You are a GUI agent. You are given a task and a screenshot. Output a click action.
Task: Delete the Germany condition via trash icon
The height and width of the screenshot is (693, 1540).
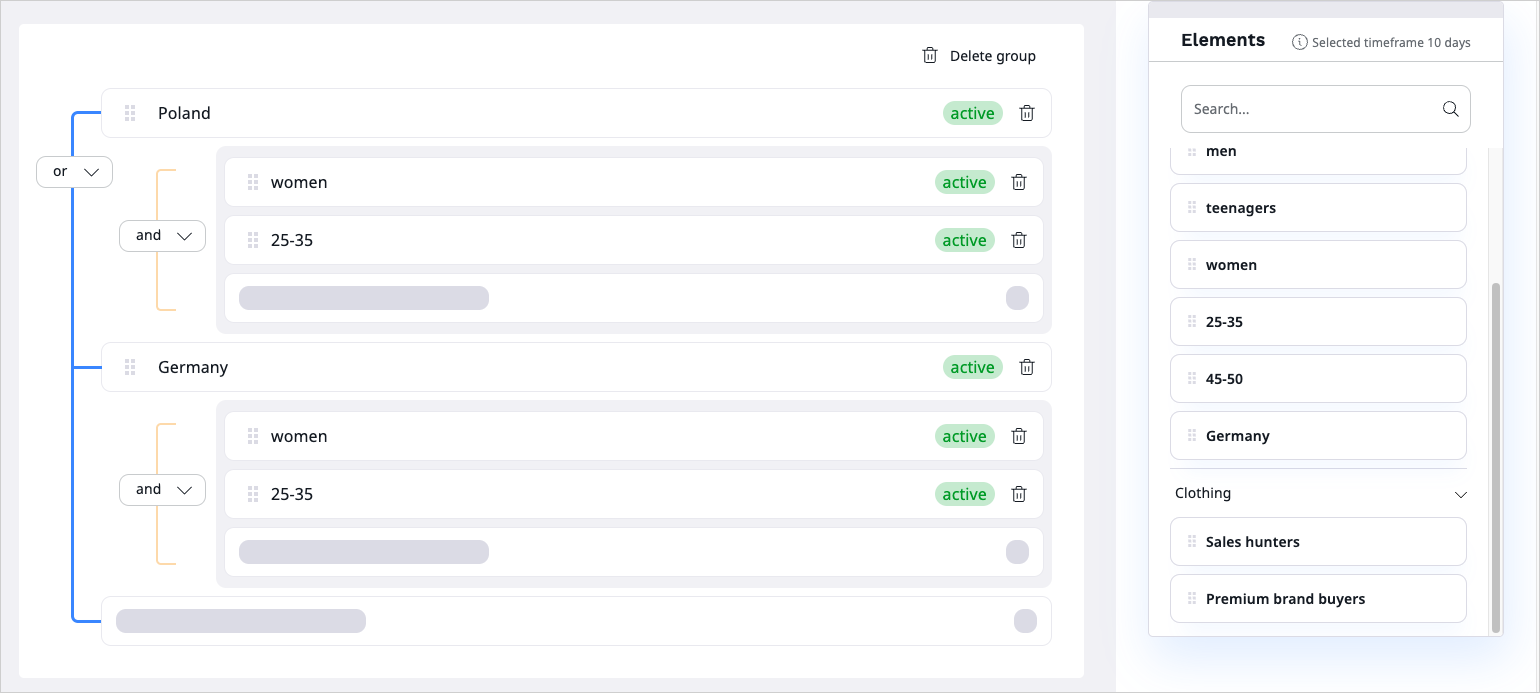[1027, 367]
